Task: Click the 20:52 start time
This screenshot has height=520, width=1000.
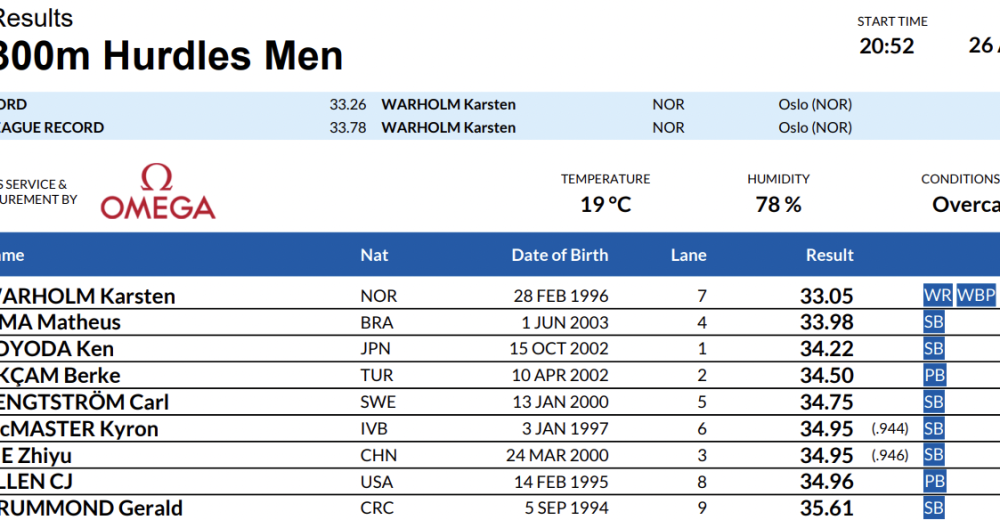Action: [x=886, y=46]
